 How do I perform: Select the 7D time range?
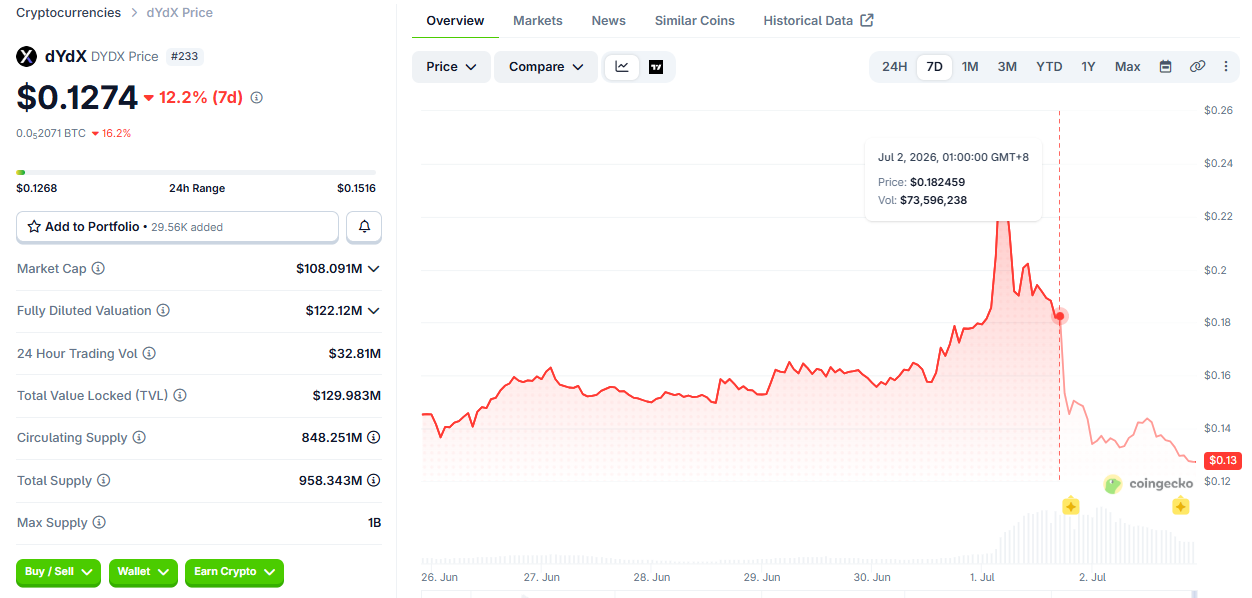click(934, 67)
